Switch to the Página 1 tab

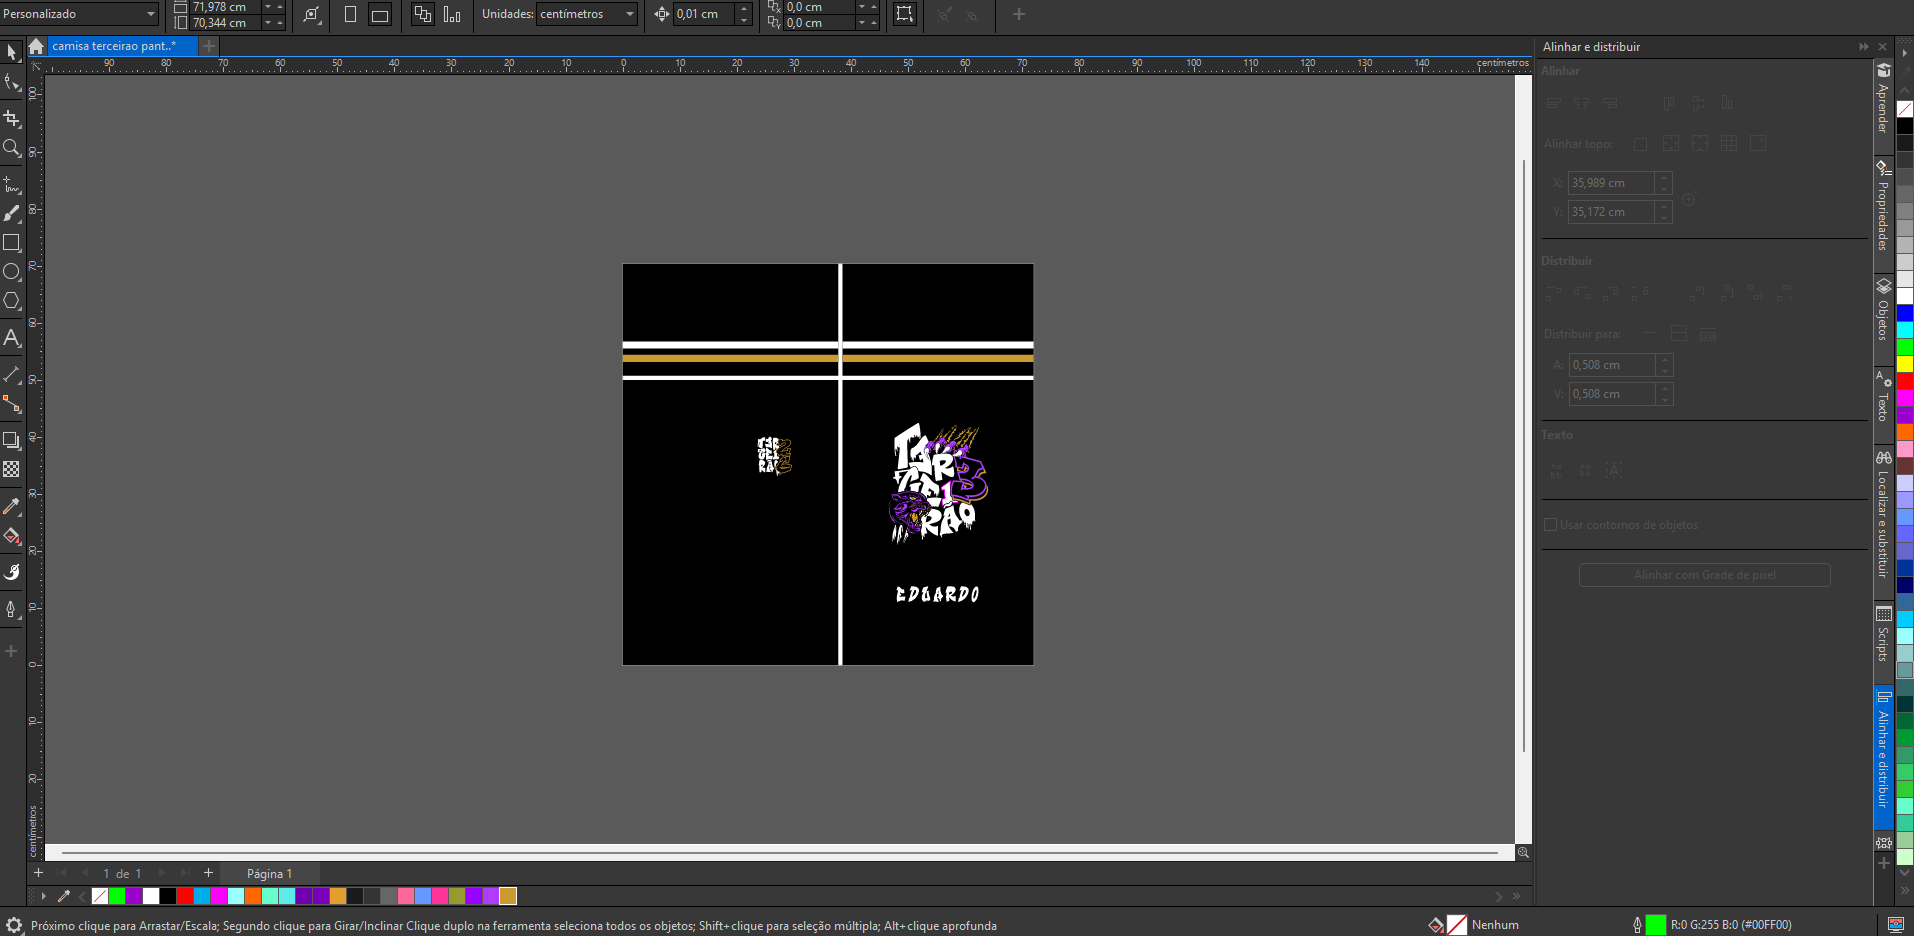pos(269,874)
